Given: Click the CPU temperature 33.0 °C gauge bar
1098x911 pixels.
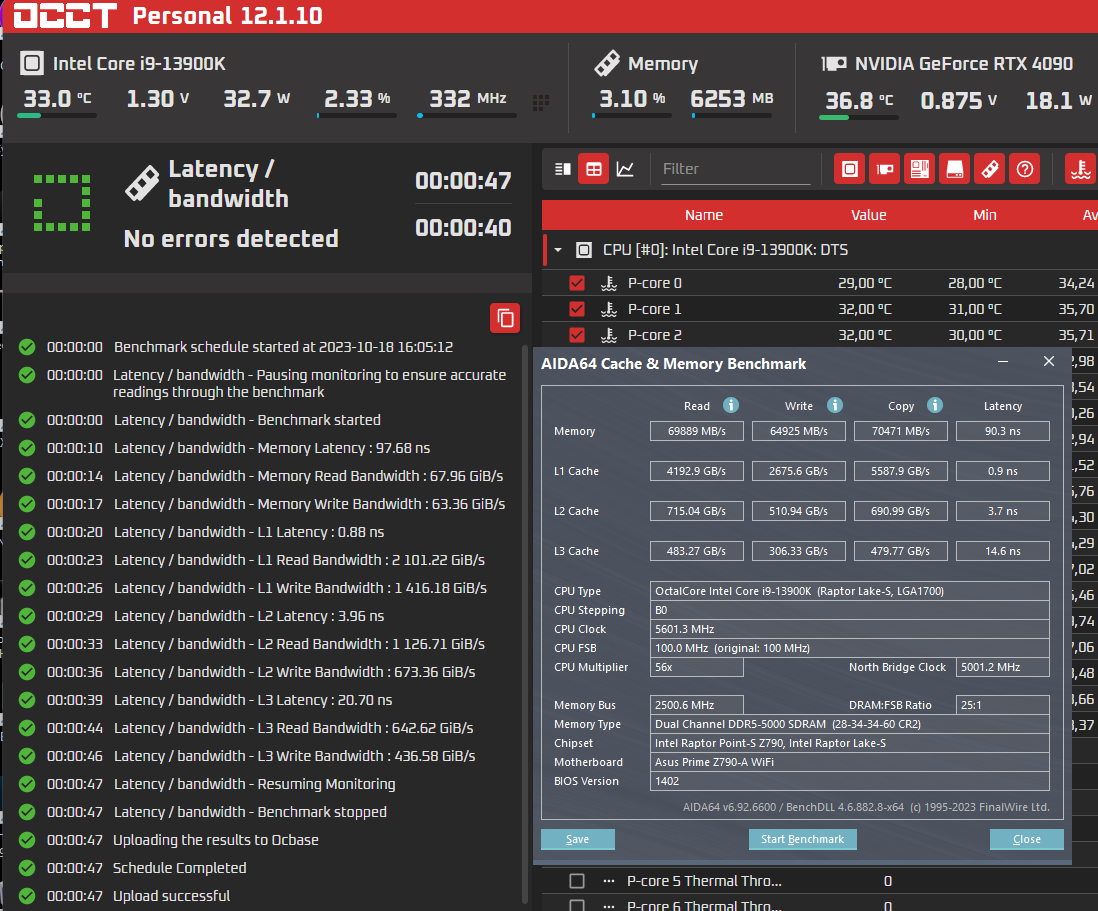Looking at the screenshot, I should pos(56,116).
